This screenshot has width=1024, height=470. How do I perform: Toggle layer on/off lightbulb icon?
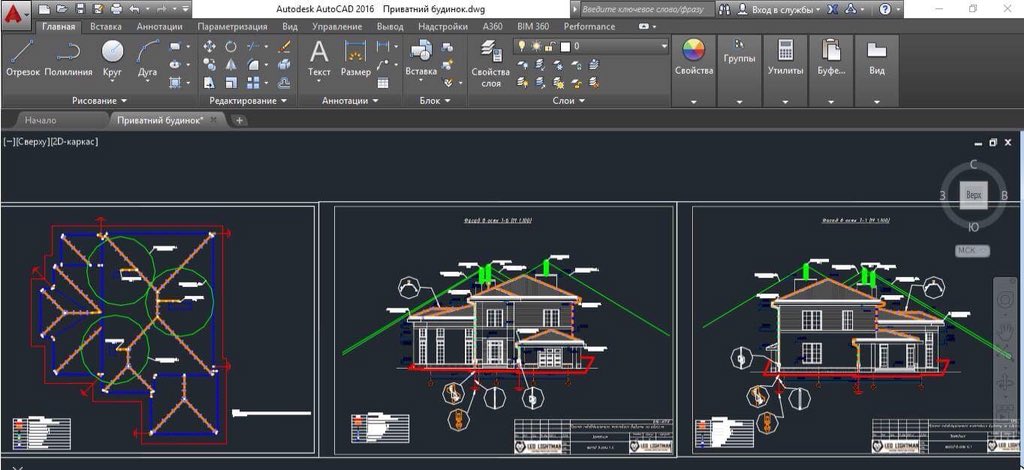click(522, 46)
